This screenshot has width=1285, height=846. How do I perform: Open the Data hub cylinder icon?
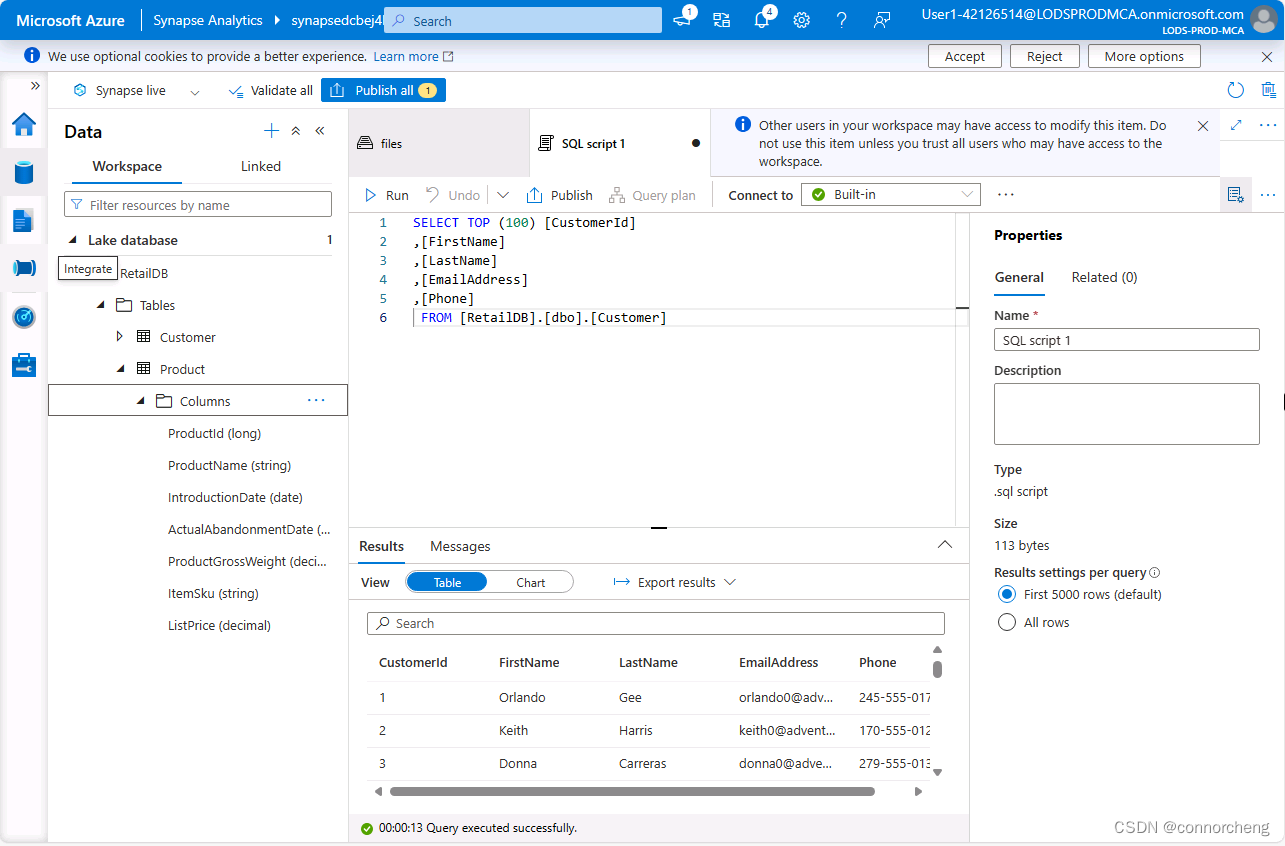[24, 172]
